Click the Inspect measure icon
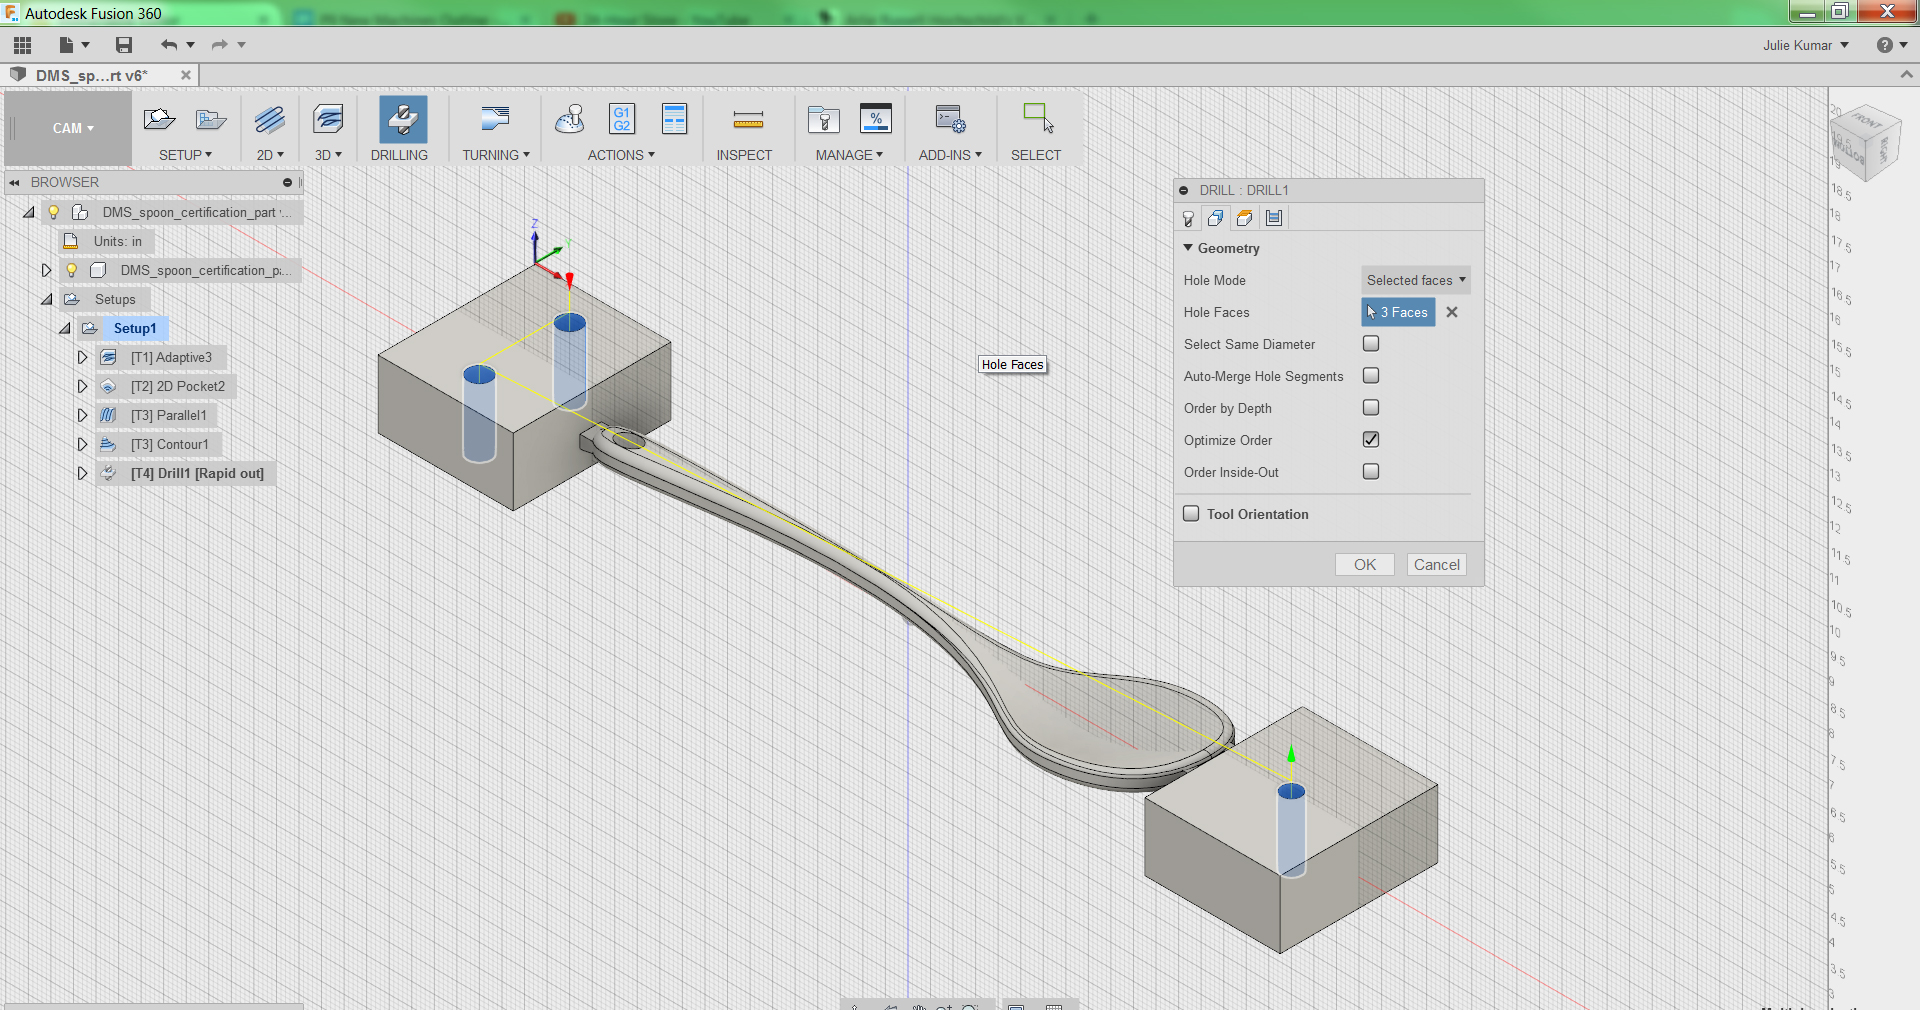 [x=748, y=121]
